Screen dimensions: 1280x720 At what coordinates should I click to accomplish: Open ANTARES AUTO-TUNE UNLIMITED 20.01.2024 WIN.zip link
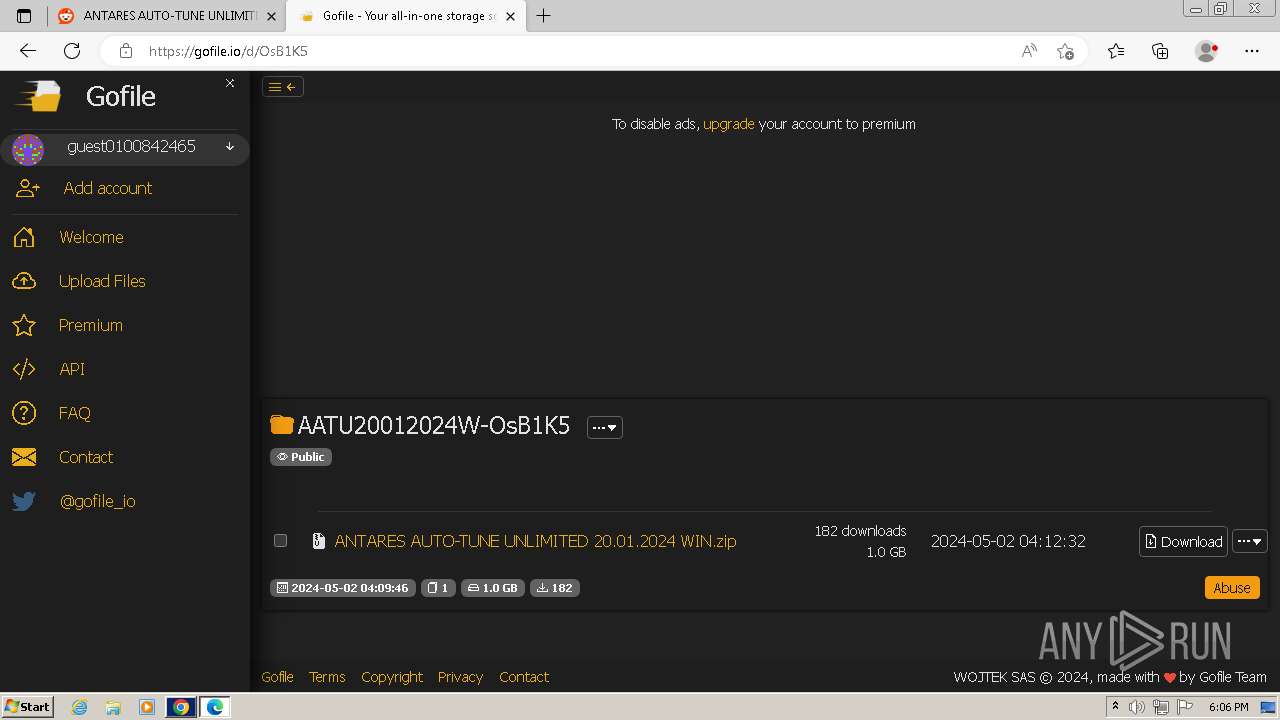coord(535,541)
